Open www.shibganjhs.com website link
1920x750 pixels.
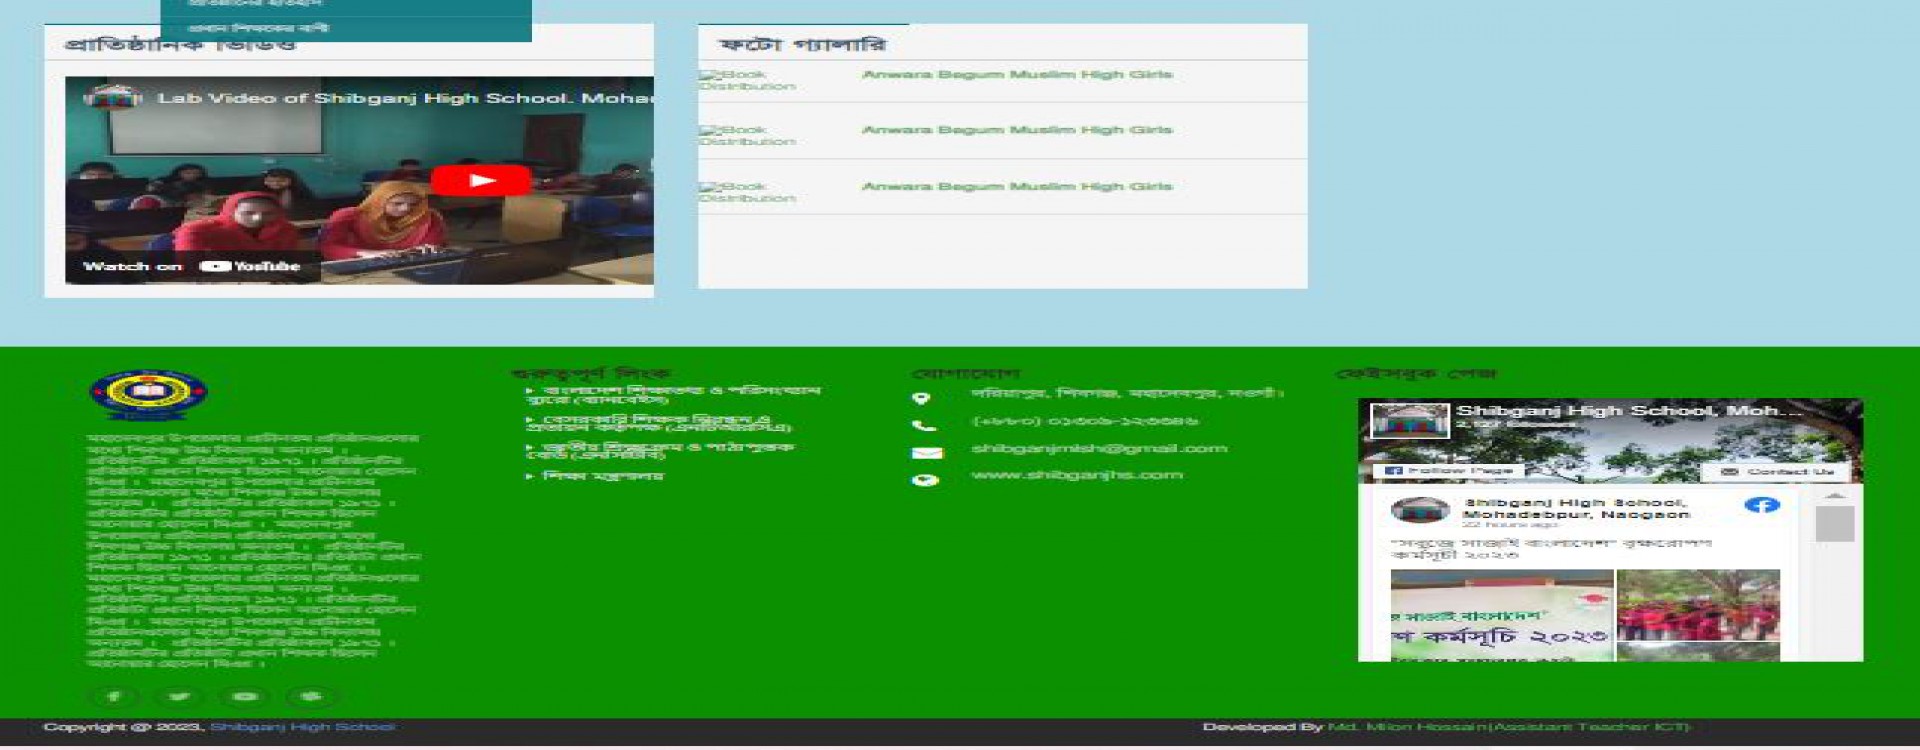1076,475
